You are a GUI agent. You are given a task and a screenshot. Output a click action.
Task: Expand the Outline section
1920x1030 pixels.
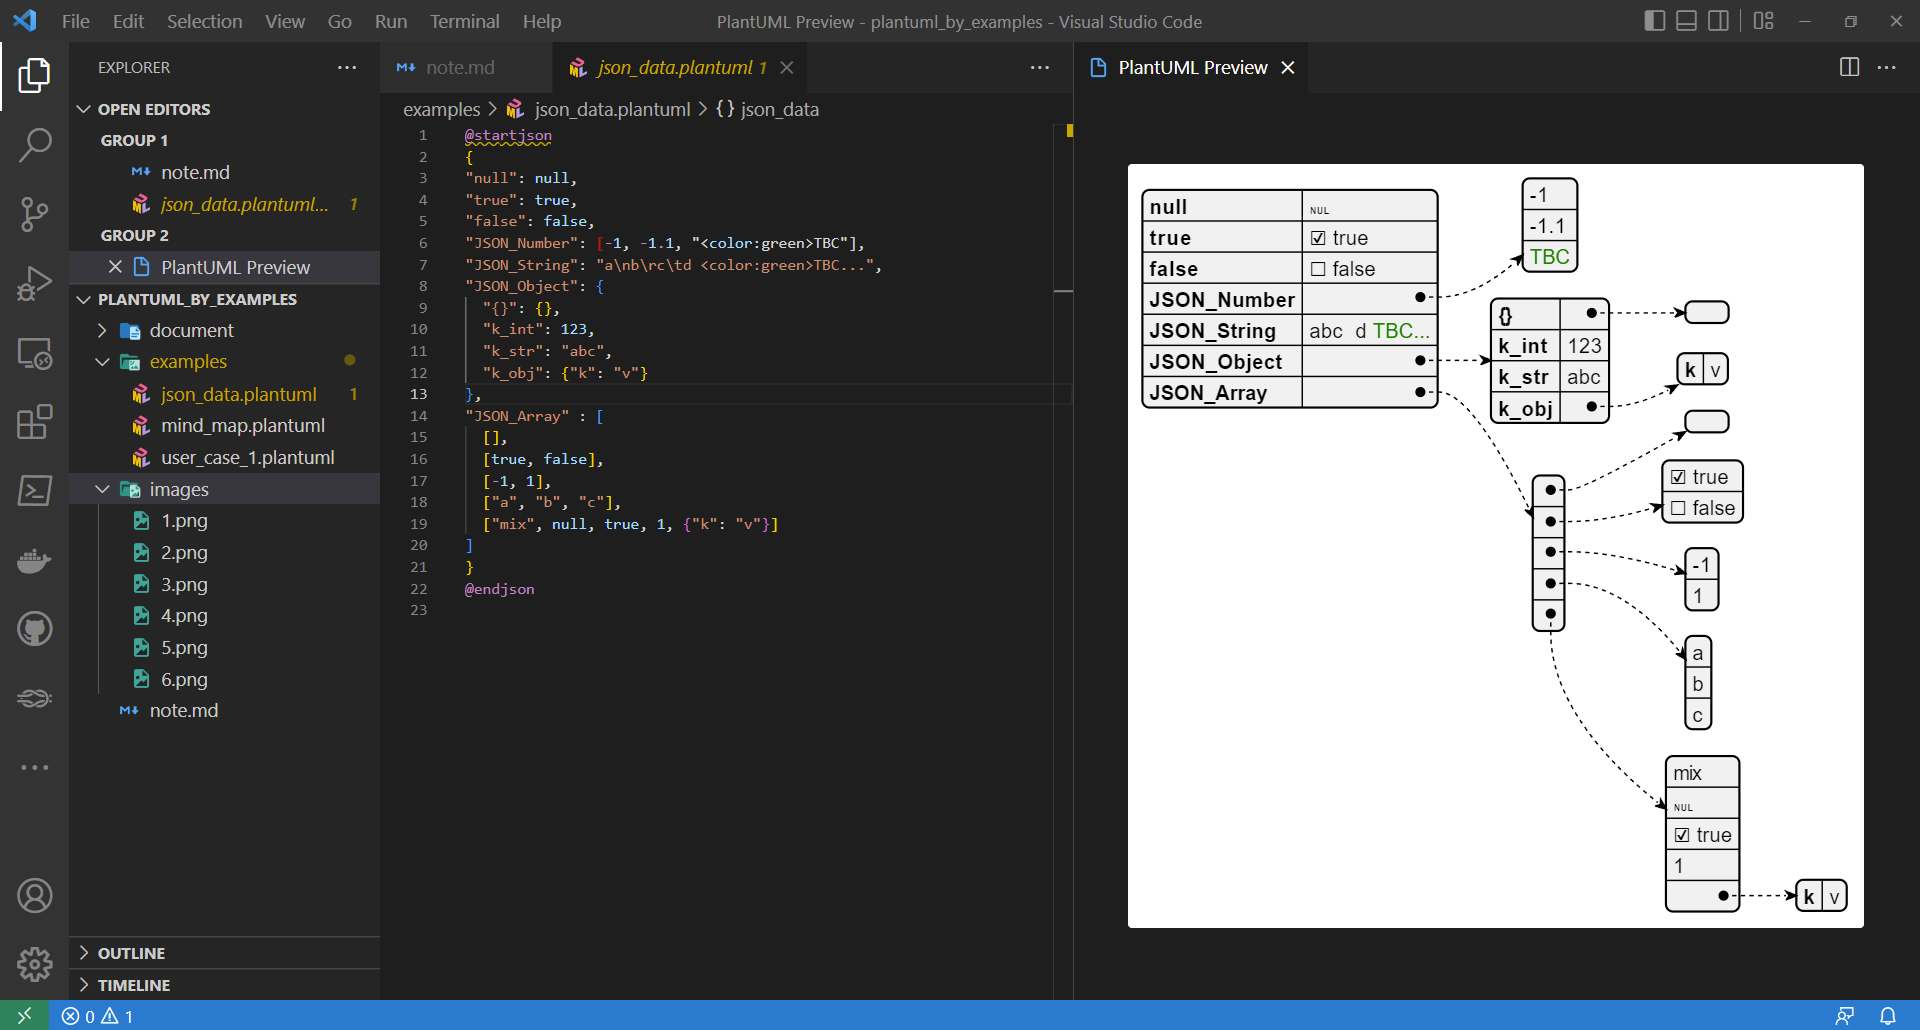(225, 953)
